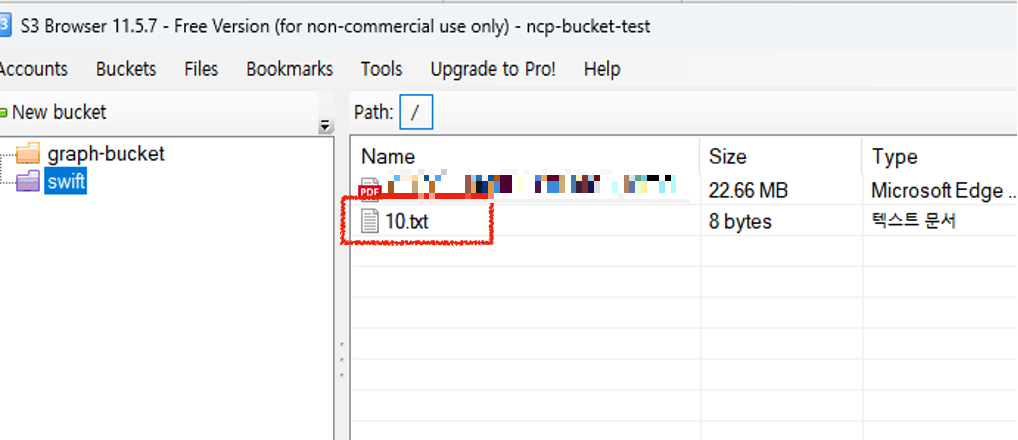Click the S3 Browser title bar icon

click(5, 26)
